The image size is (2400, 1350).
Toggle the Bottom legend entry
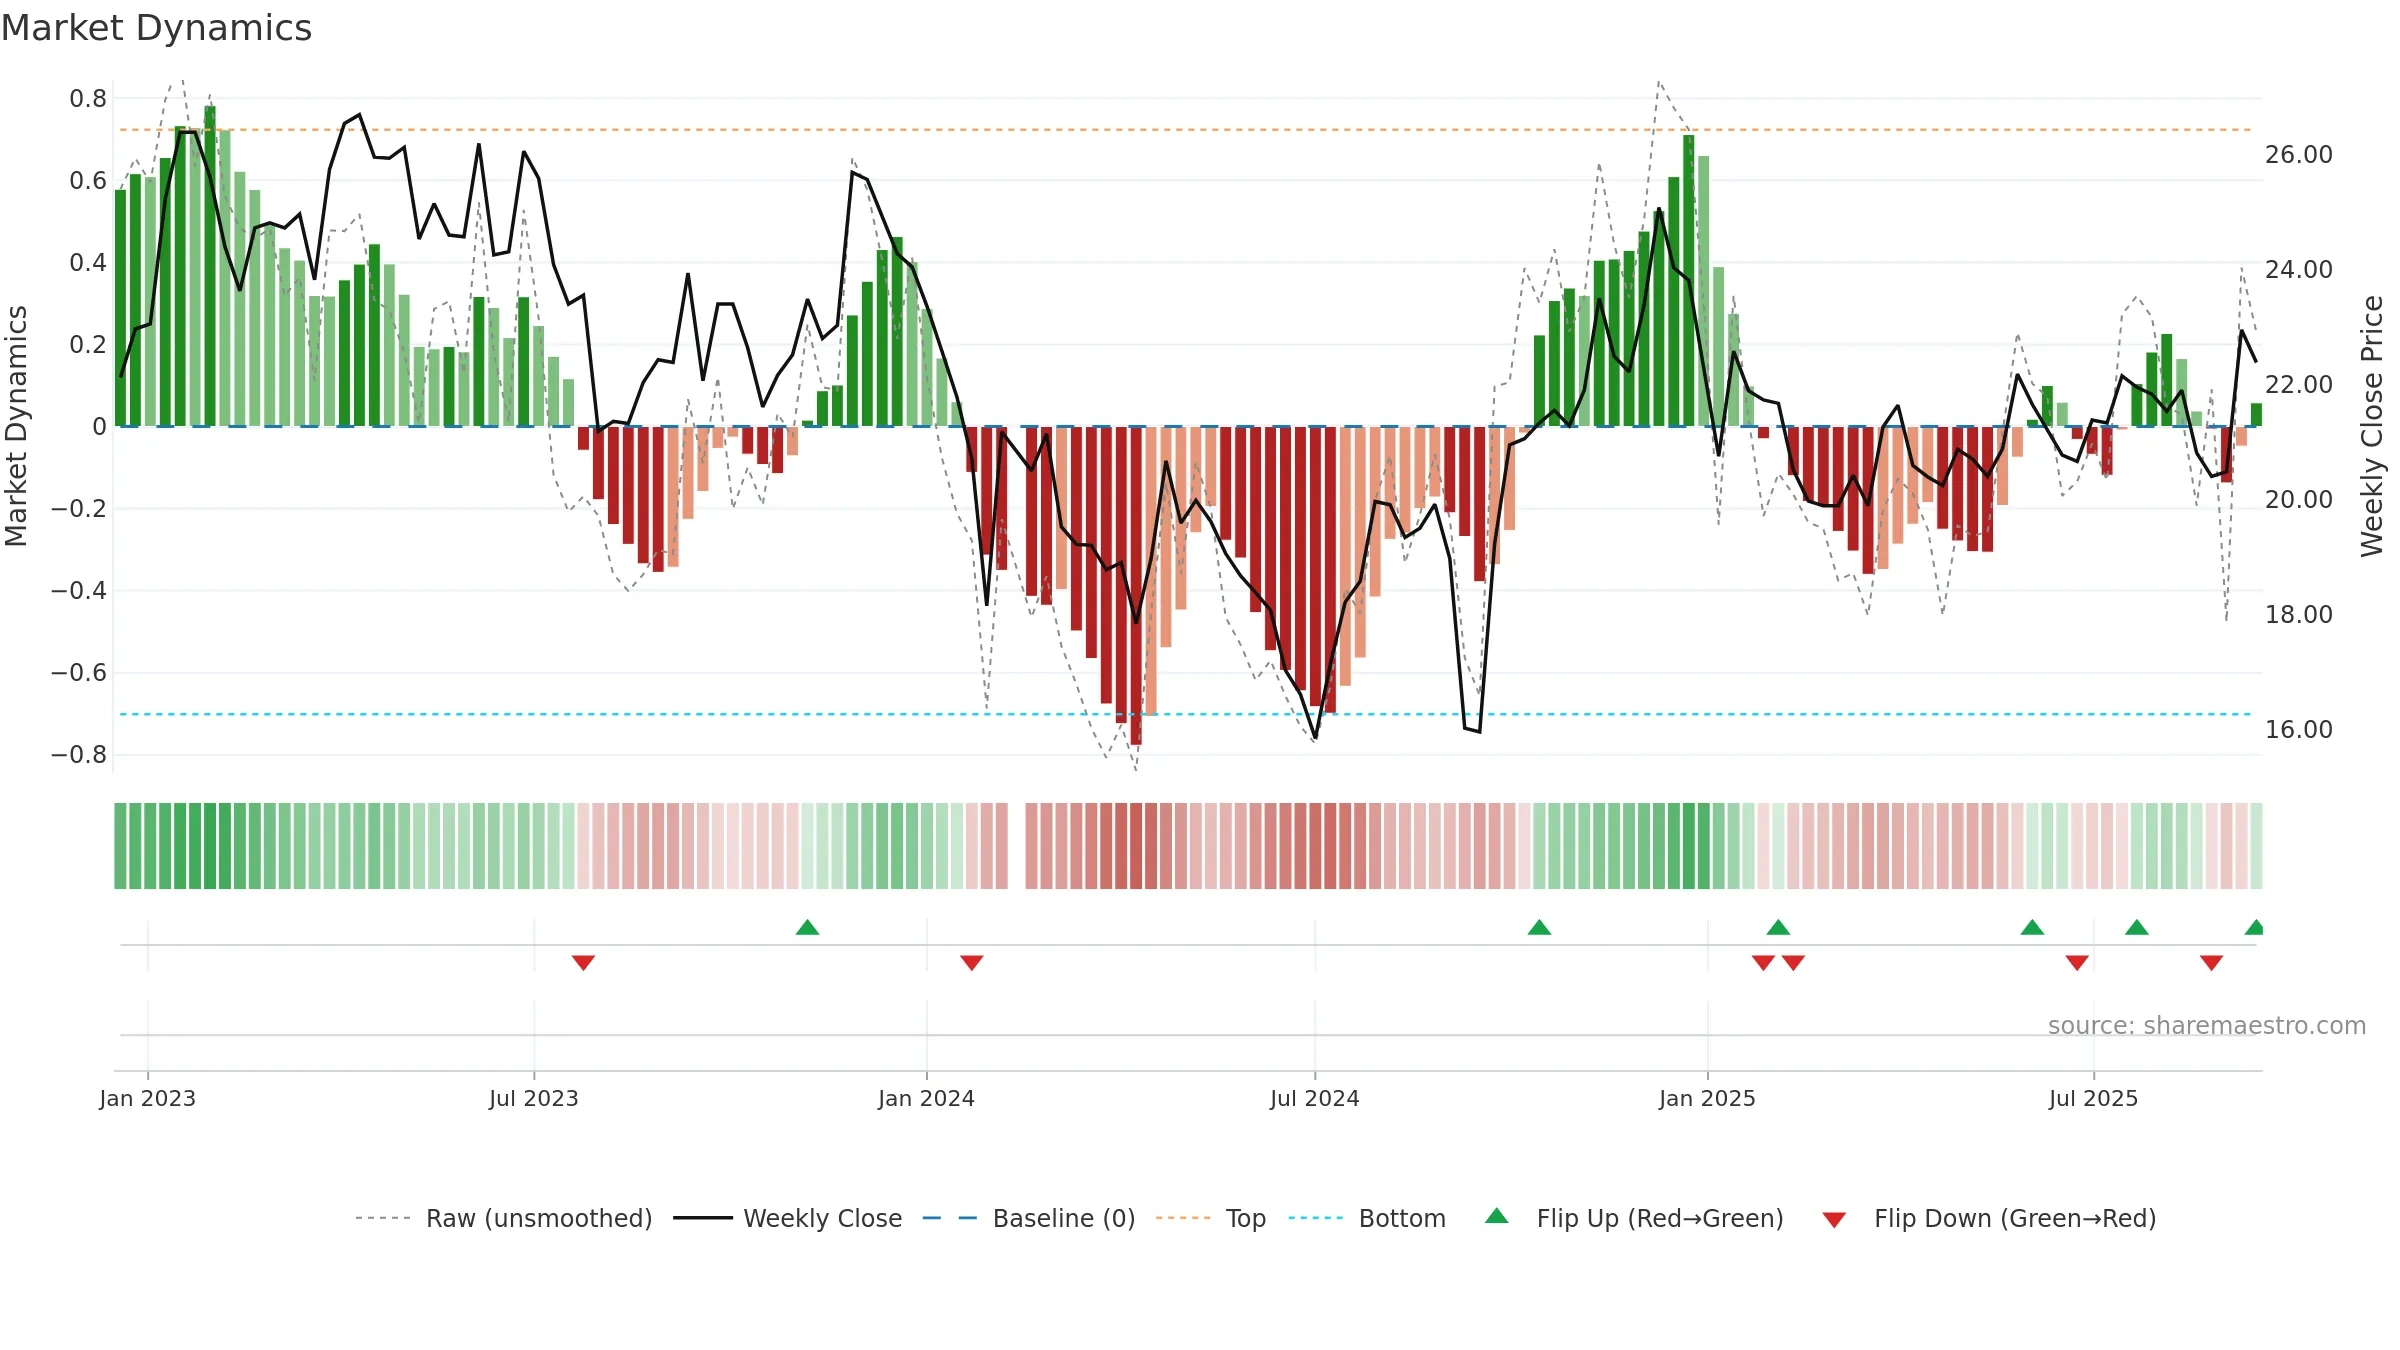pyautogui.click(x=1367, y=1218)
